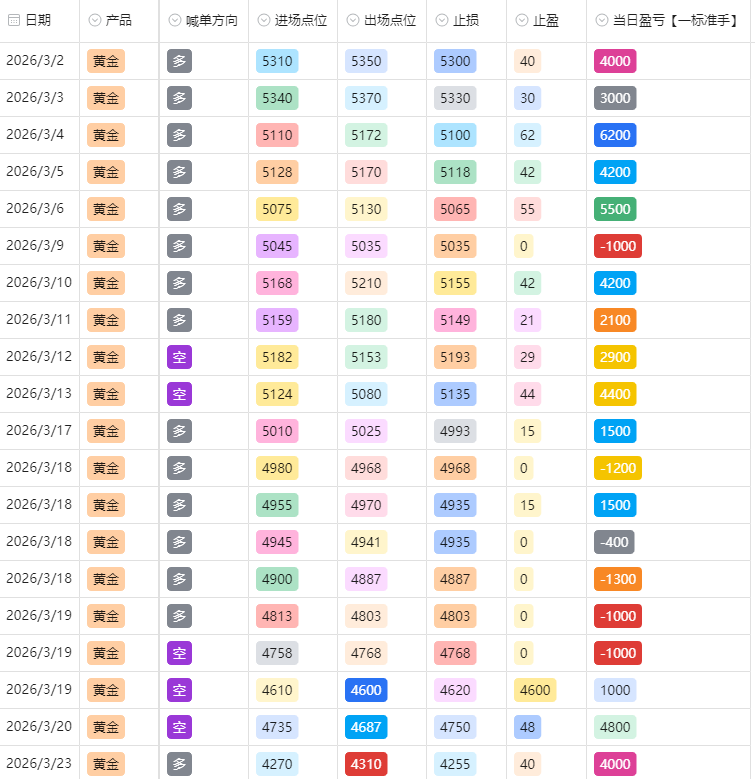Select the 日期 column header
The image size is (755, 779).
pos(38,20)
